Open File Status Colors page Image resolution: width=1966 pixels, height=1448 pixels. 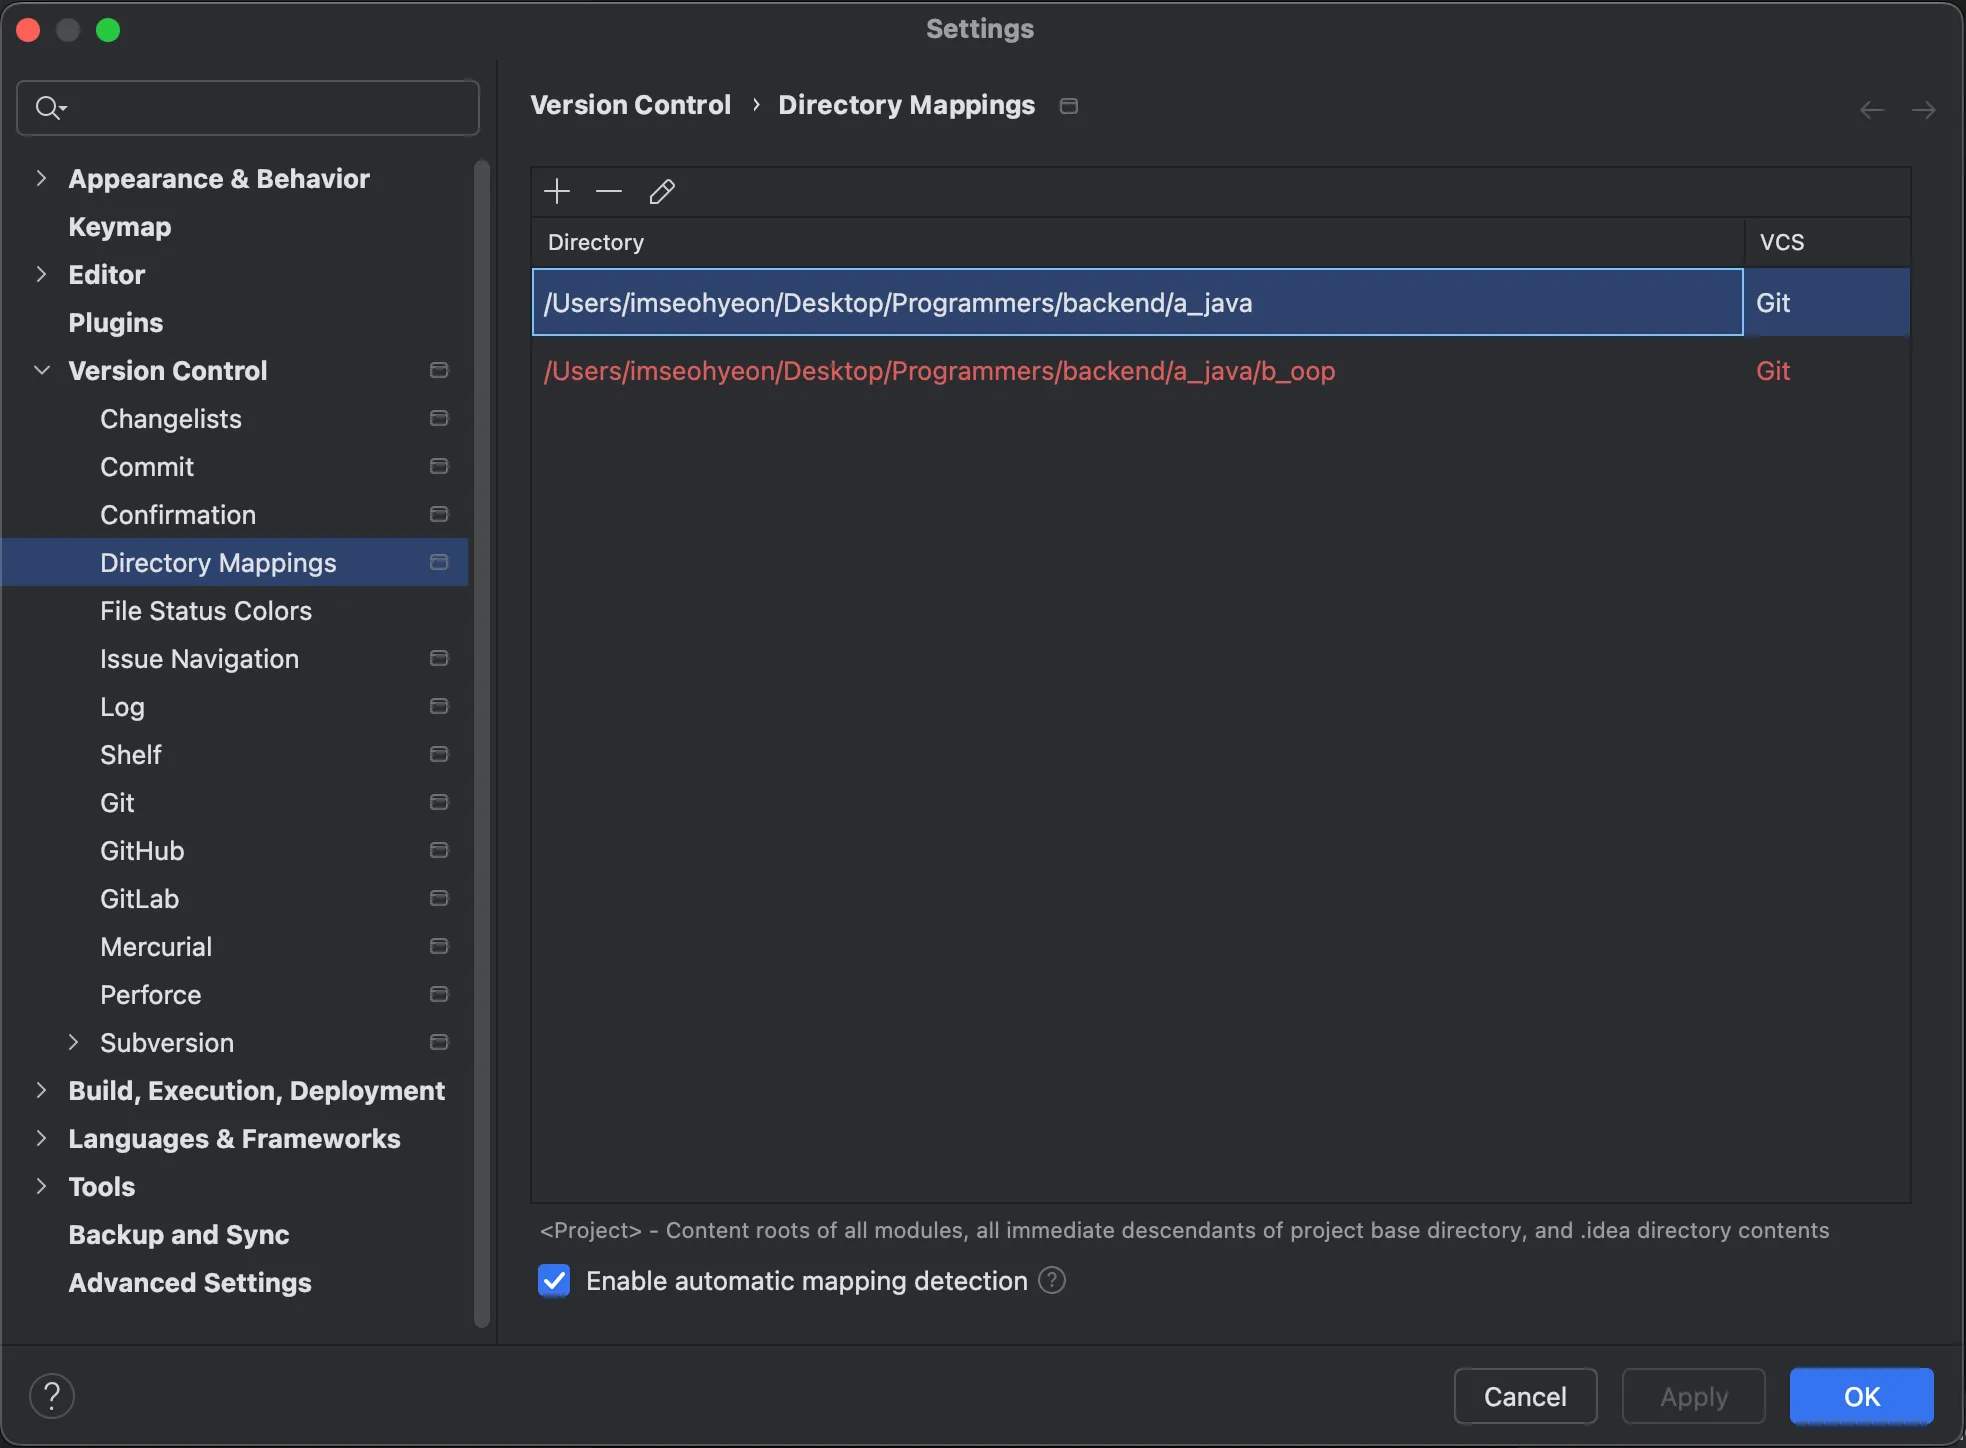point(206,611)
